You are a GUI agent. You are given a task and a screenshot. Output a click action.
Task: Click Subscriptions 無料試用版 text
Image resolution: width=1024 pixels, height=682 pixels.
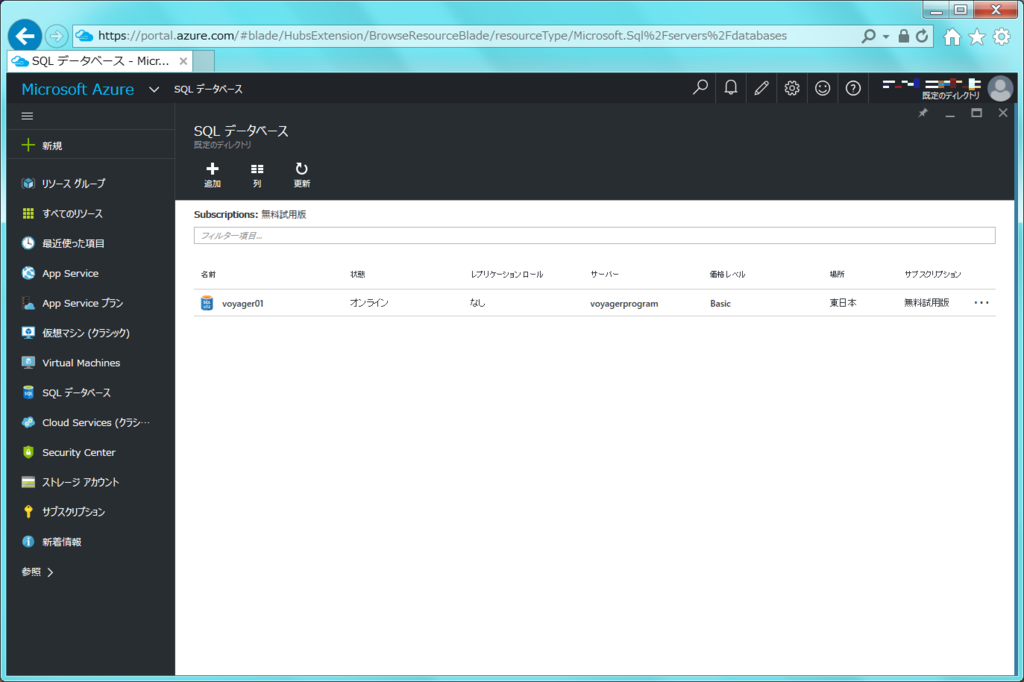click(x=250, y=214)
